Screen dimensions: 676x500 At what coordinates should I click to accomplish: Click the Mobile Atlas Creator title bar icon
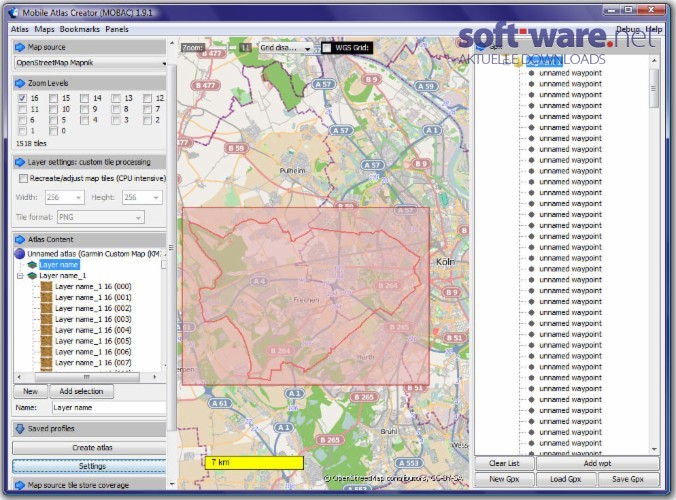click(14, 12)
